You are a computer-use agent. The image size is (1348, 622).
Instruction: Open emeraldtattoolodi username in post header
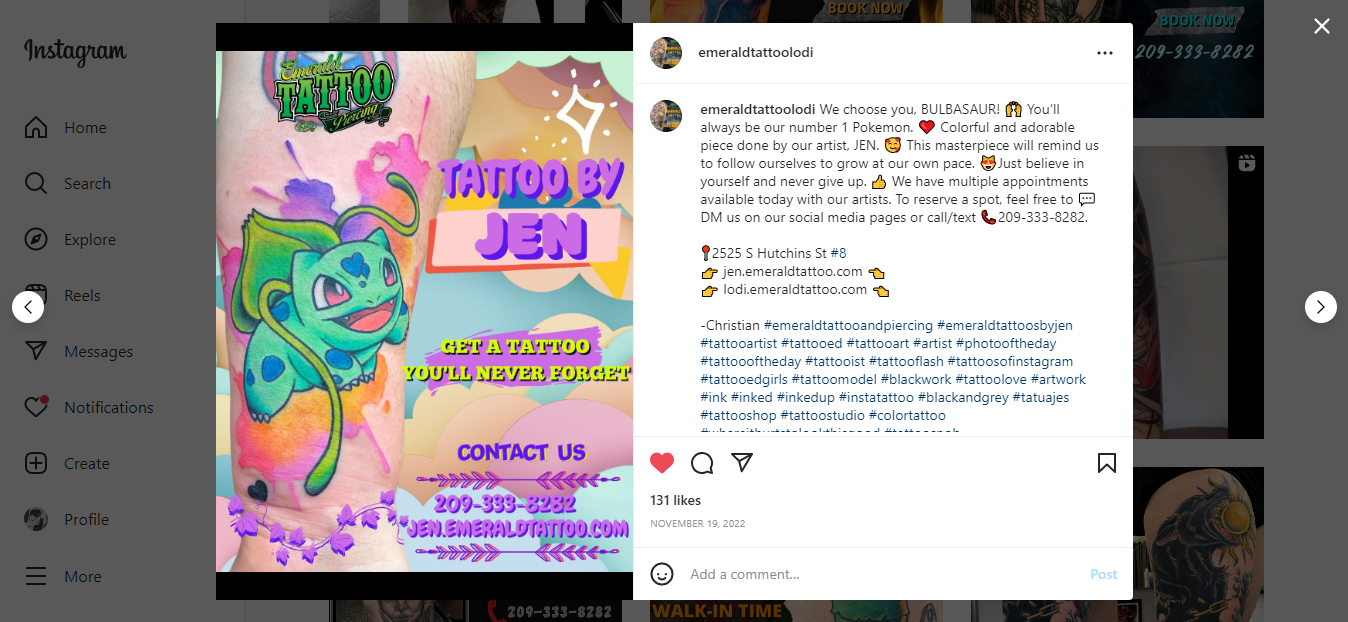(x=755, y=53)
